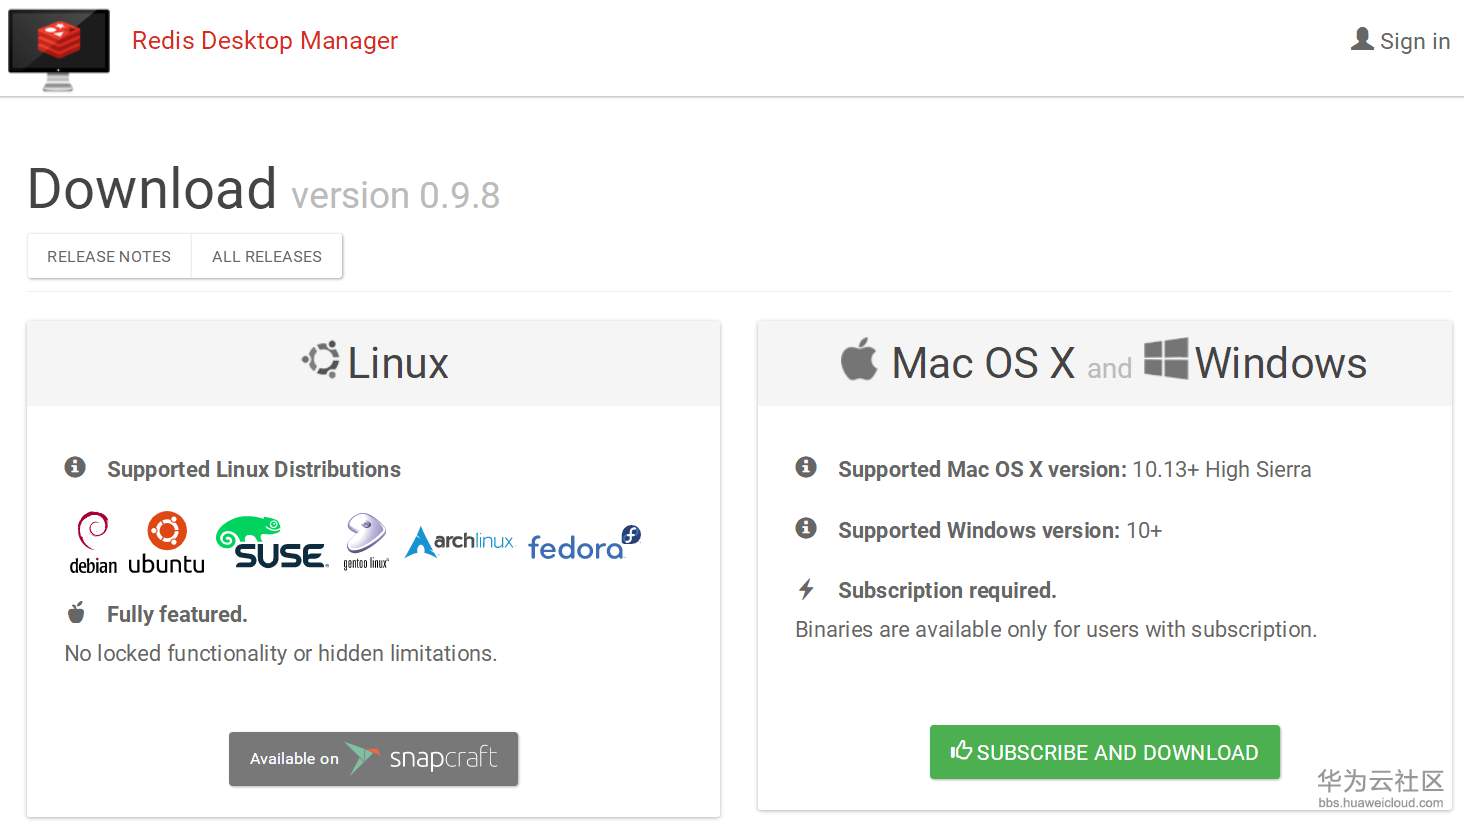
Task: Click the Gentoo Linux logo
Action: [x=366, y=541]
